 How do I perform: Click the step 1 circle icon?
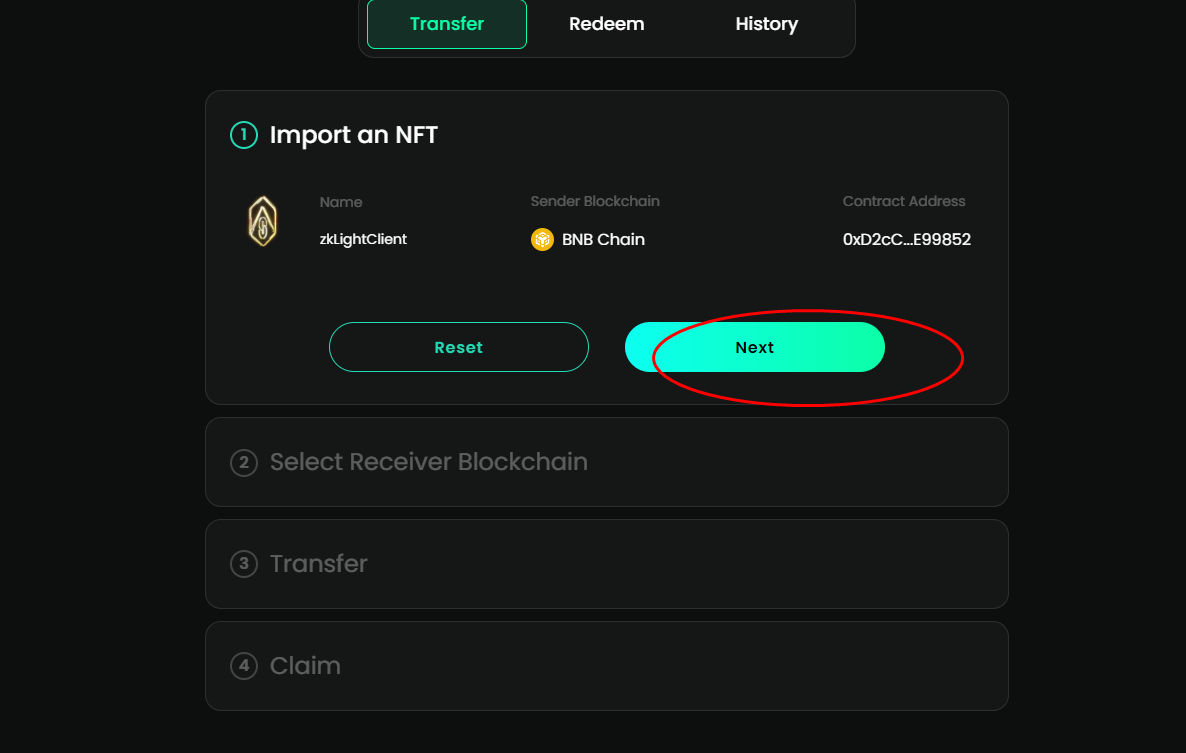coord(244,135)
